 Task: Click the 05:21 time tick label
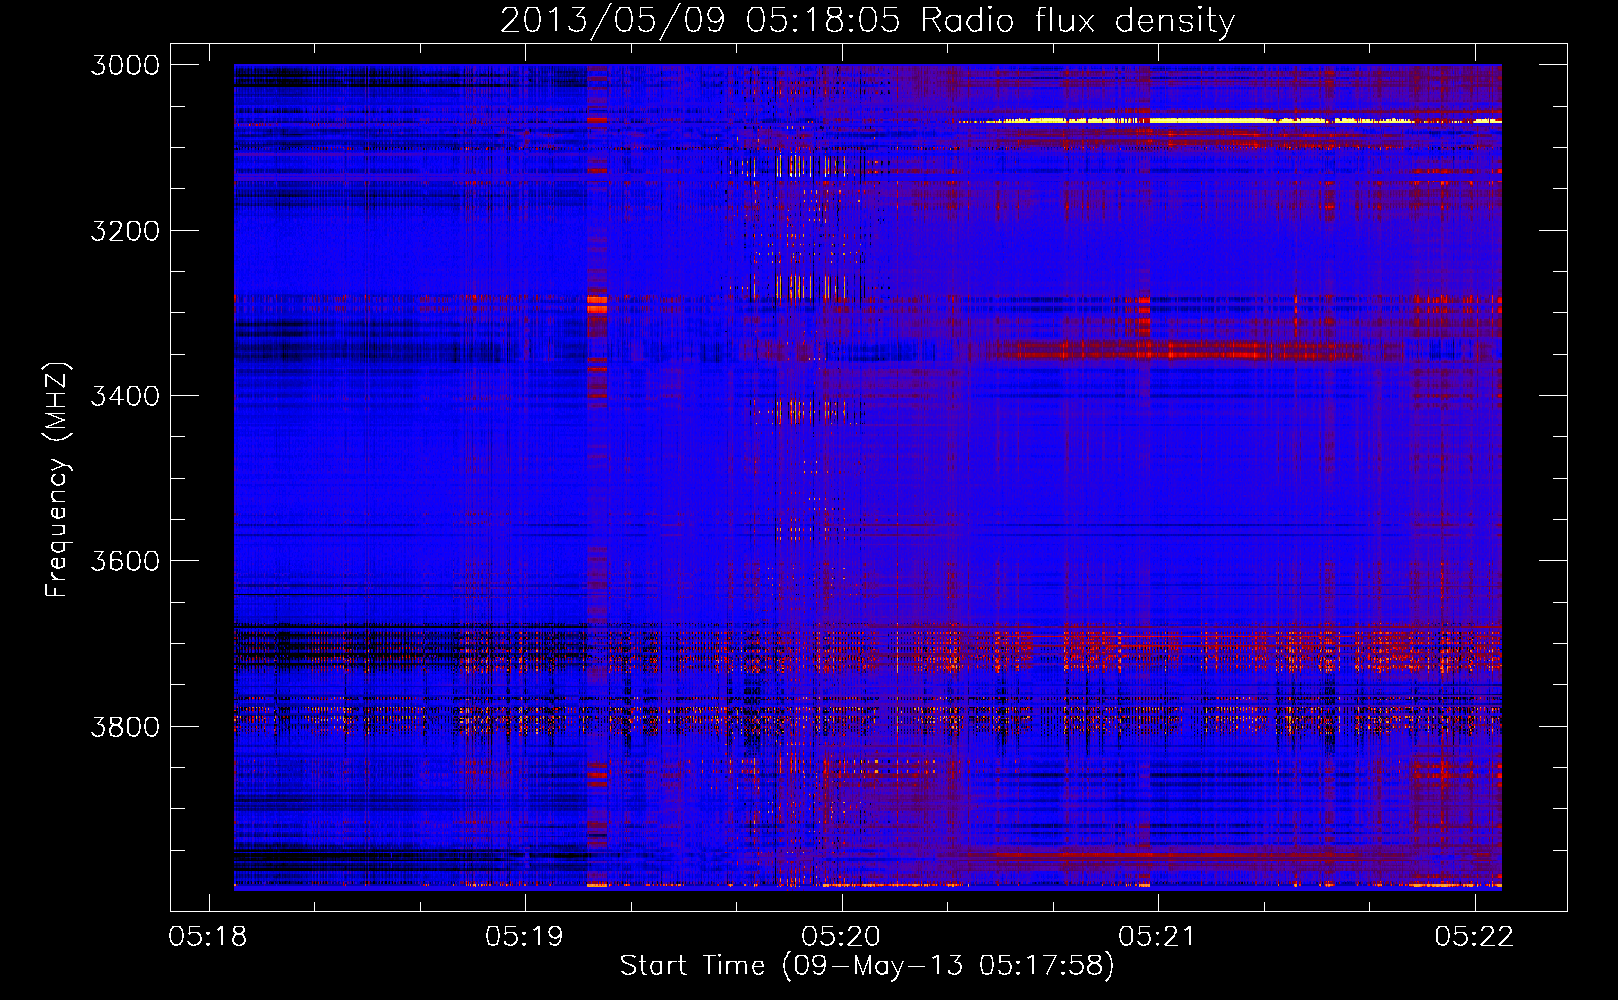tap(1158, 936)
